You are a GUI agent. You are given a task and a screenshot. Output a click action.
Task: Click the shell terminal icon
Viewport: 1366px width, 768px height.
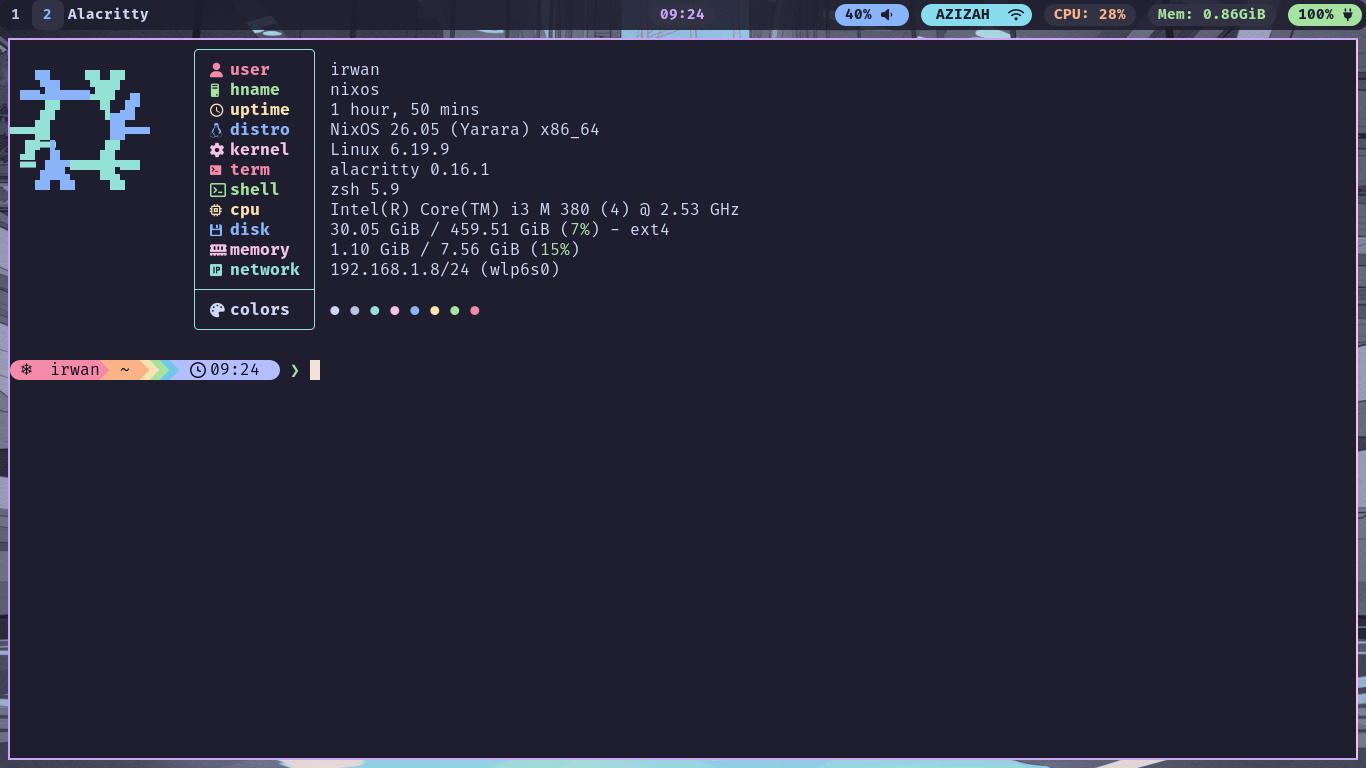coord(217,190)
